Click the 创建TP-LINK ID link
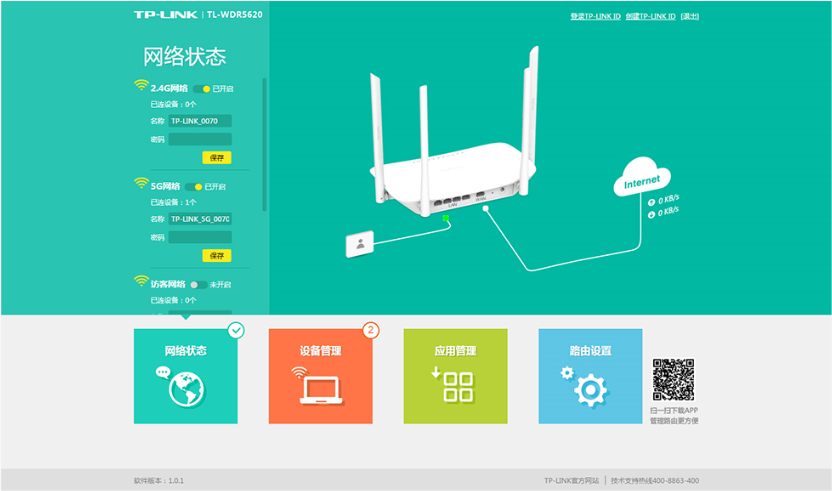The height and width of the screenshot is (491, 832). point(651,17)
